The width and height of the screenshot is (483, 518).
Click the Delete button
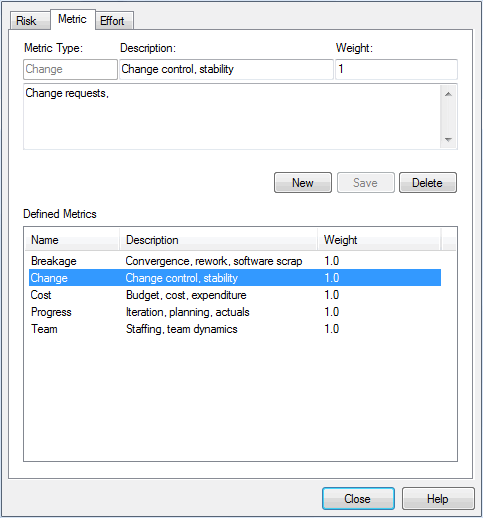point(428,183)
